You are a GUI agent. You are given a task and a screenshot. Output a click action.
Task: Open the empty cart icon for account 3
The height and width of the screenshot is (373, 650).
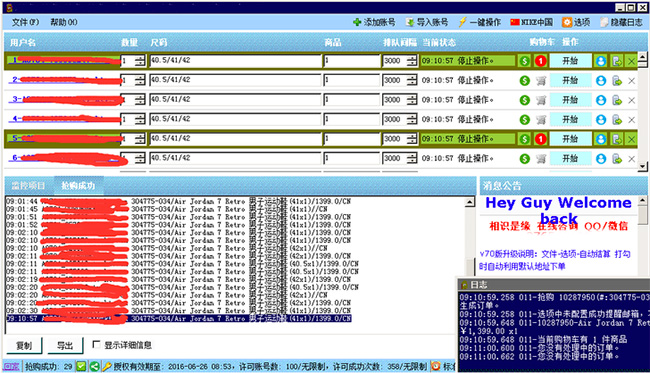coord(541,100)
